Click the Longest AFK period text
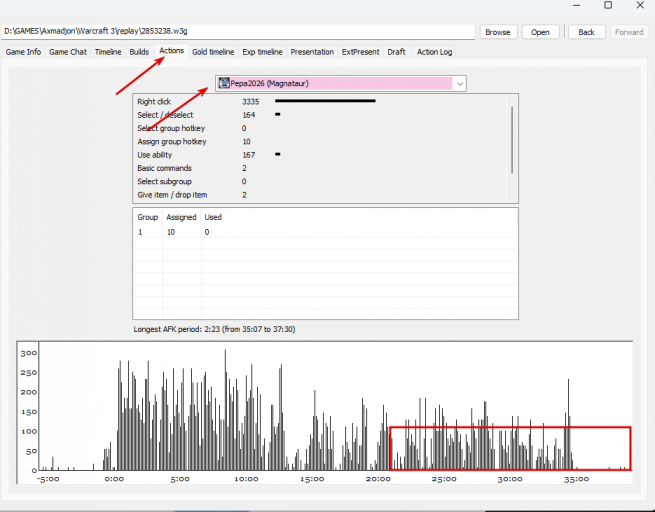 click(214, 329)
